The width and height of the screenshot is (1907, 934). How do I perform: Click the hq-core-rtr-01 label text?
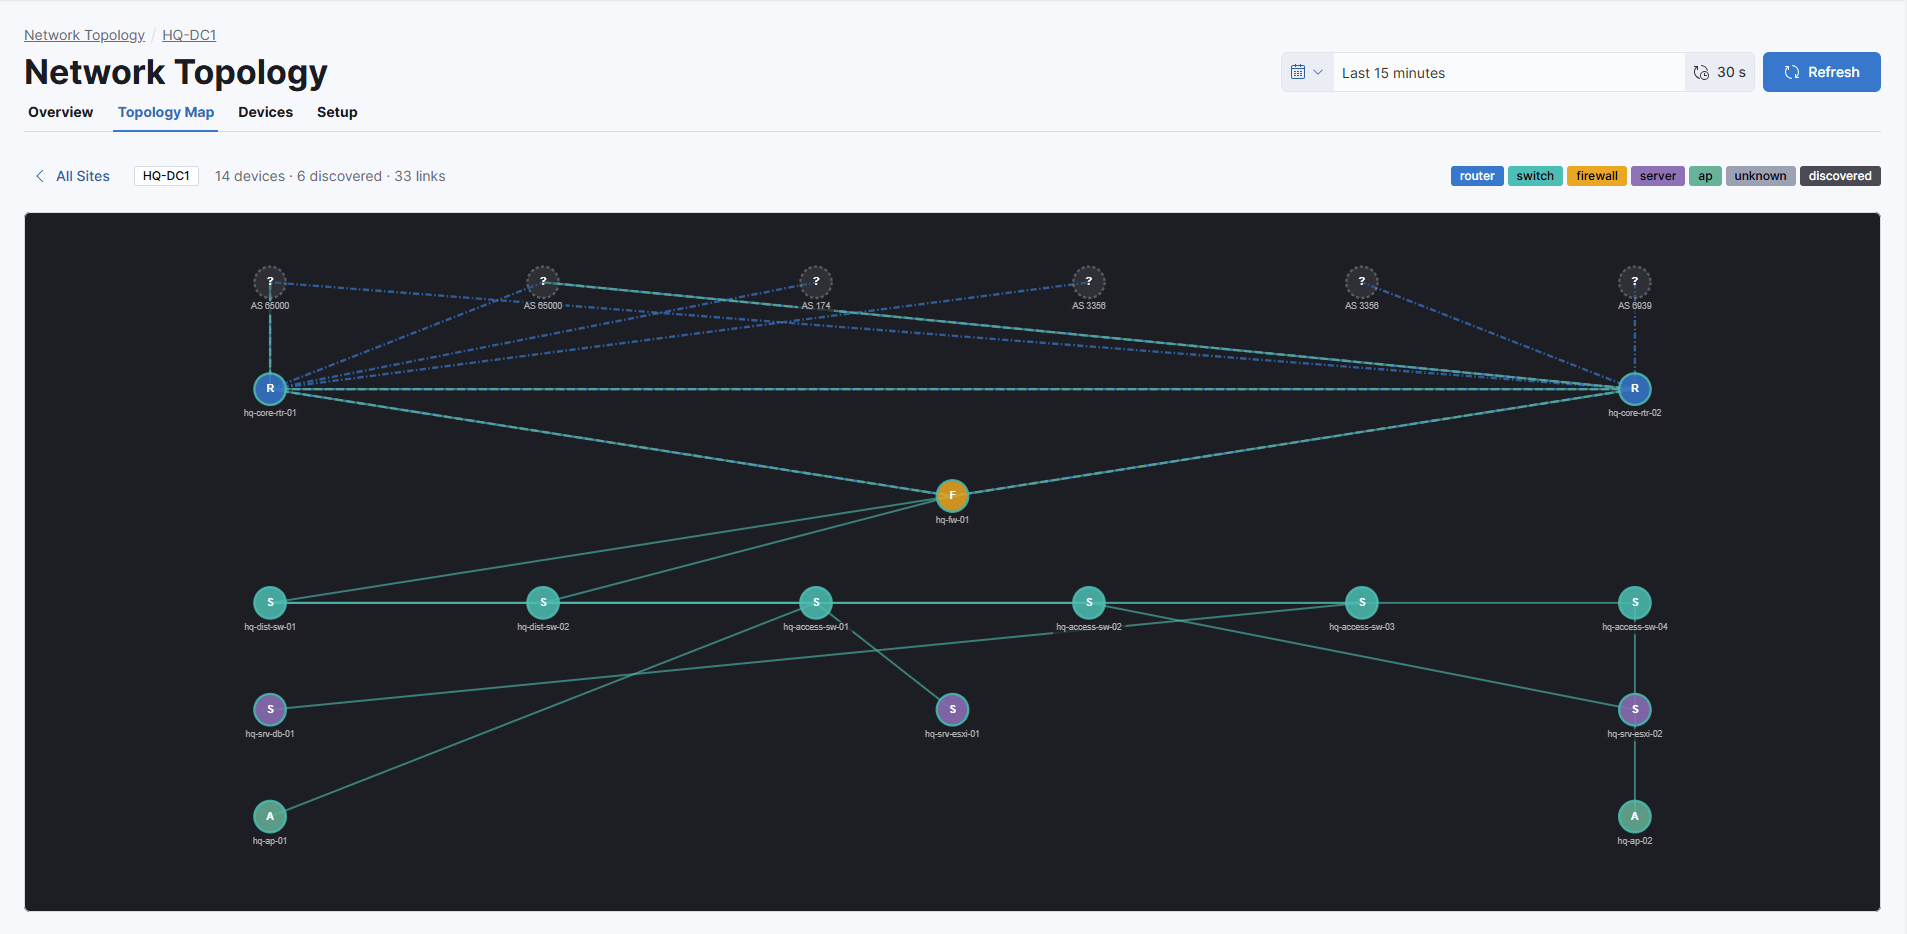270,413
